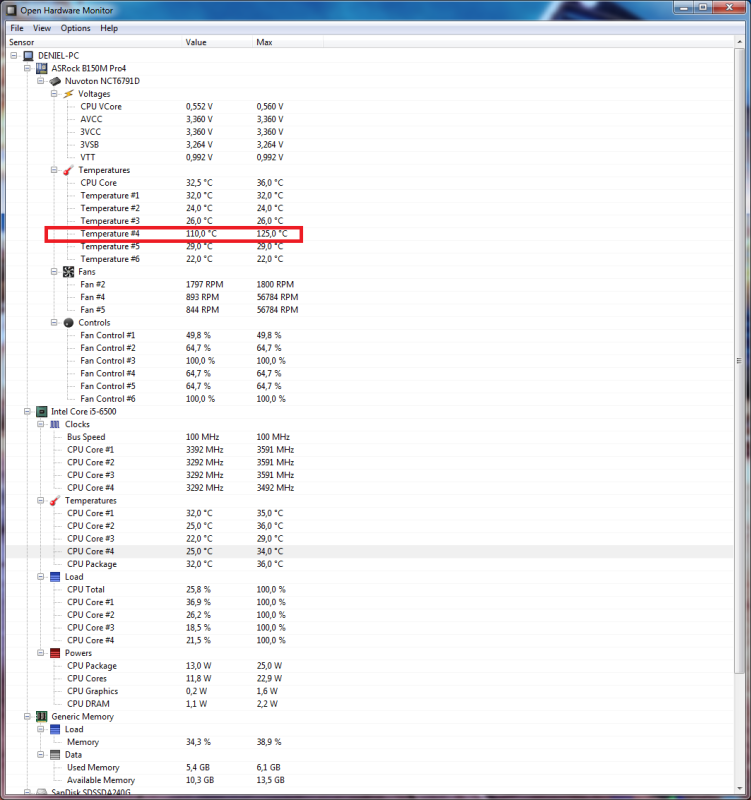Open the Options menu

(x=76, y=28)
